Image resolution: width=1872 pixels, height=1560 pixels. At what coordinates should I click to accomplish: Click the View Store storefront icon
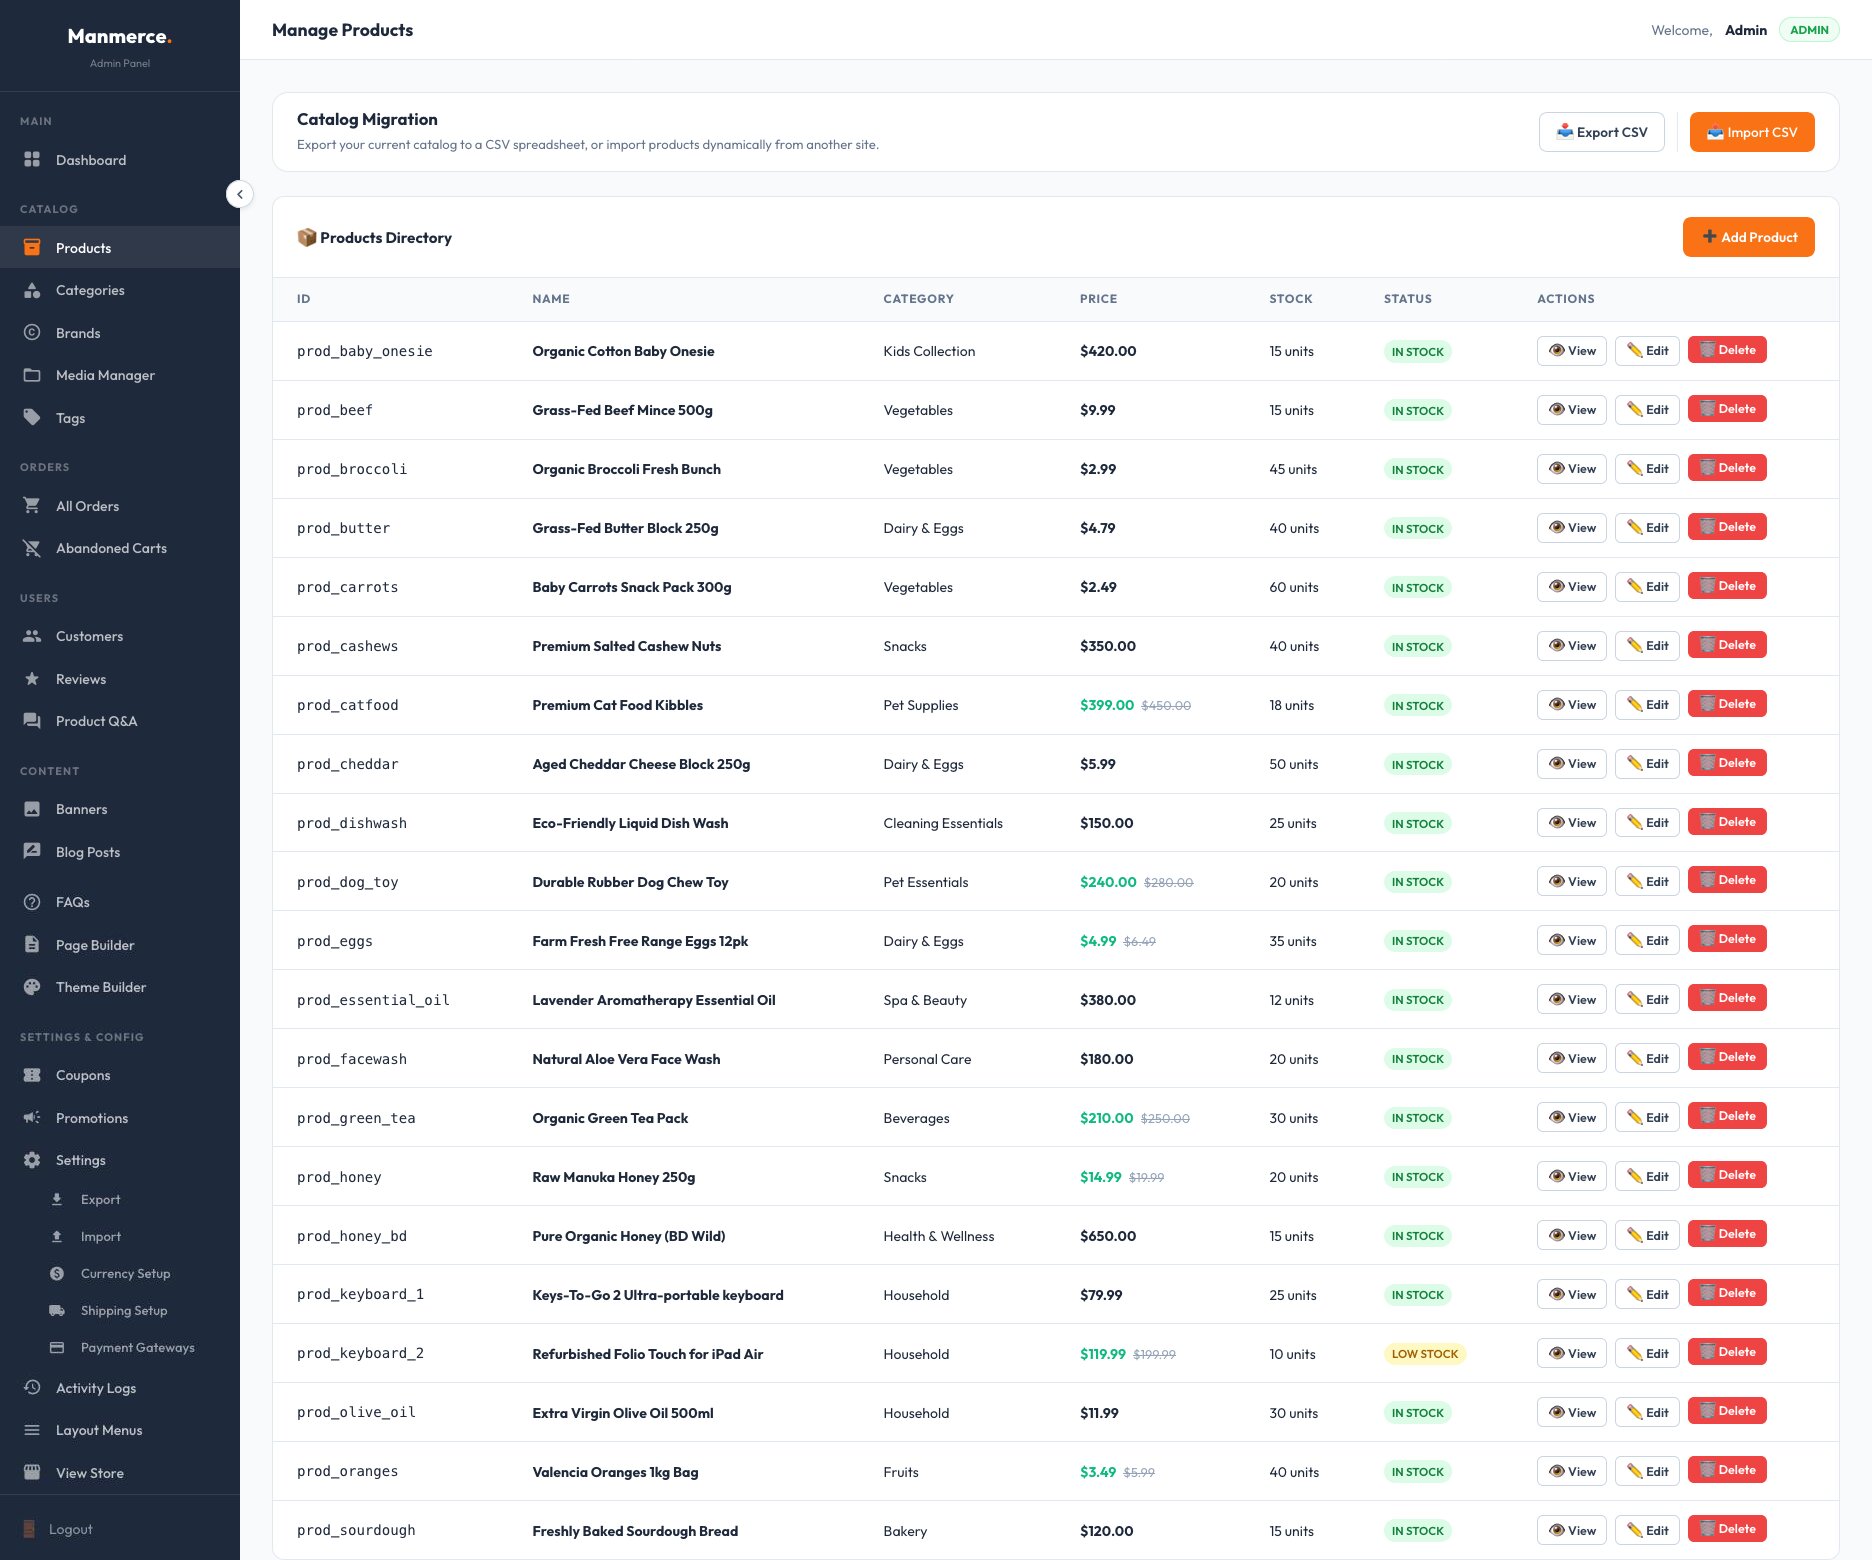(x=32, y=1473)
